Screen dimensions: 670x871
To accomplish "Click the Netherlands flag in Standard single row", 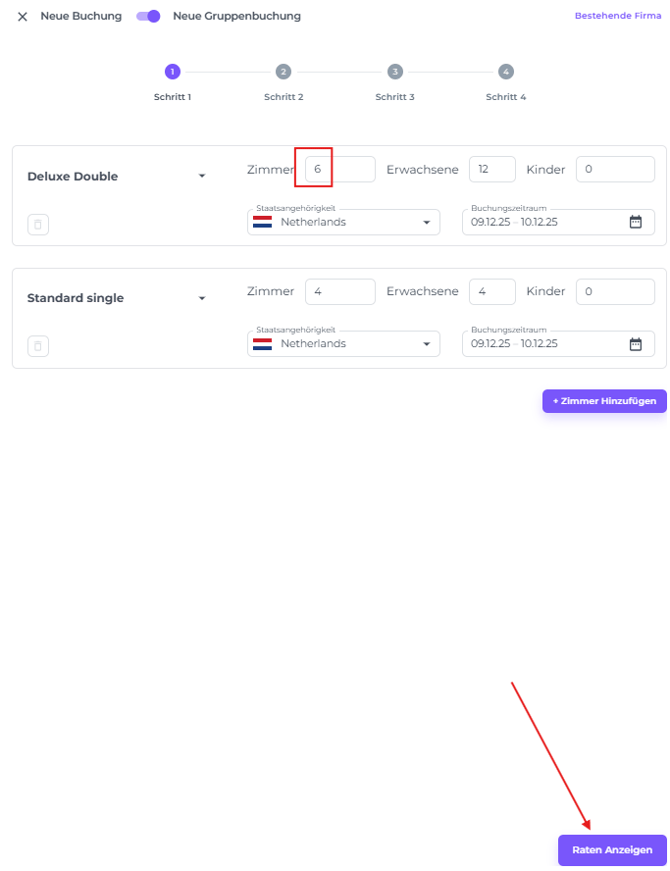I will [x=263, y=344].
